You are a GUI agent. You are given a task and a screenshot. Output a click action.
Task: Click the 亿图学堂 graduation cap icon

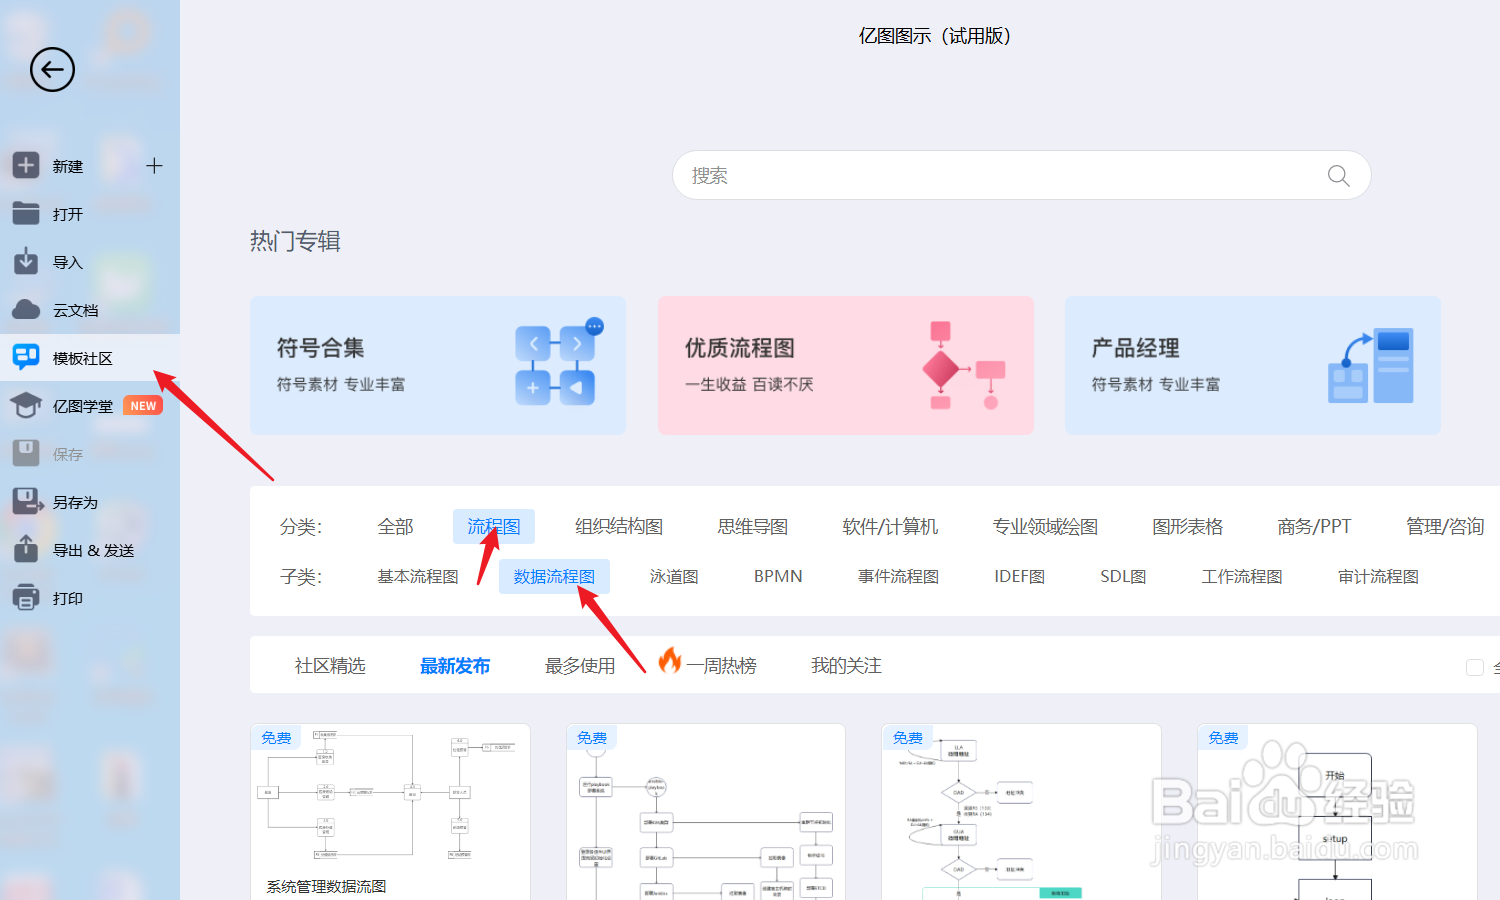(26, 405)
